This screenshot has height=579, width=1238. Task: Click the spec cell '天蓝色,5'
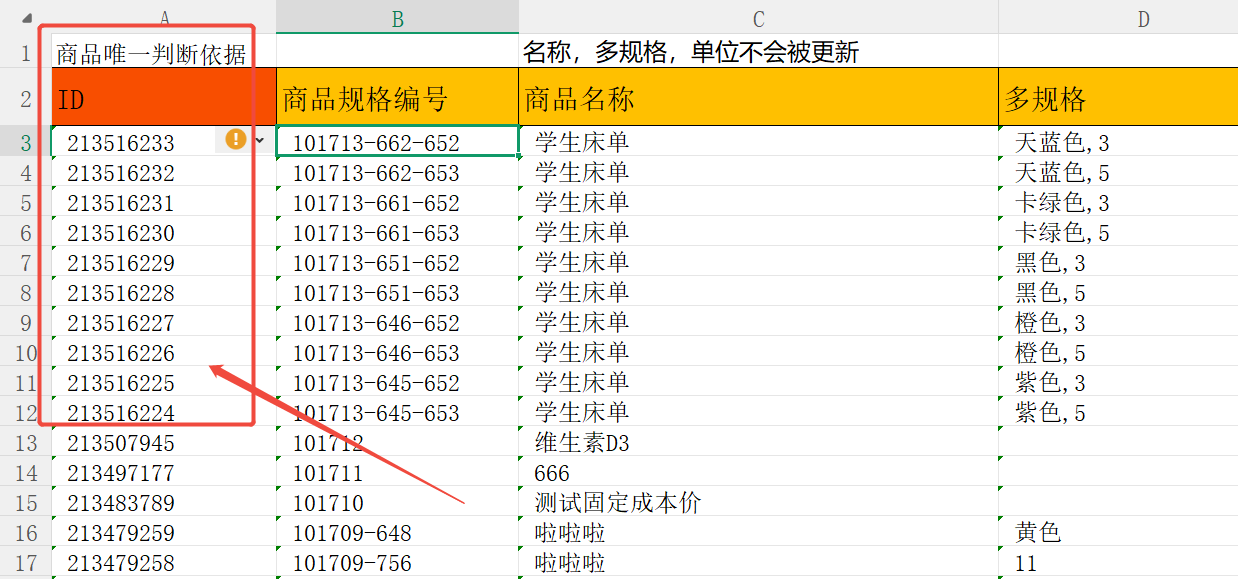coord(1062,172)
